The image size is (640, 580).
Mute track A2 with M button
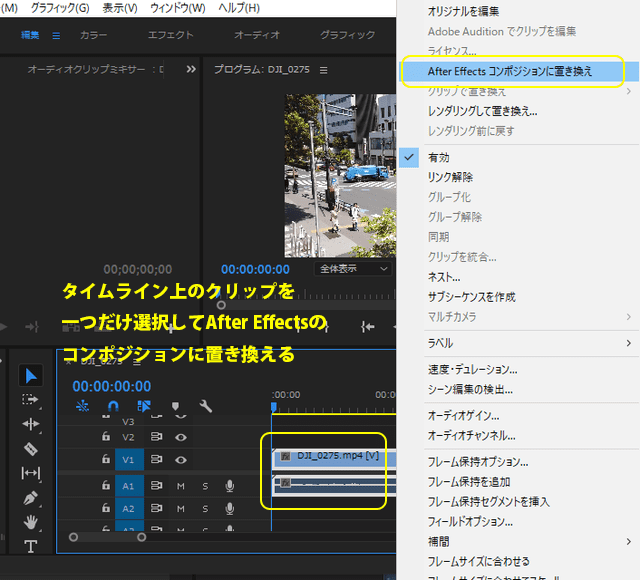click(x=181, y=509)
